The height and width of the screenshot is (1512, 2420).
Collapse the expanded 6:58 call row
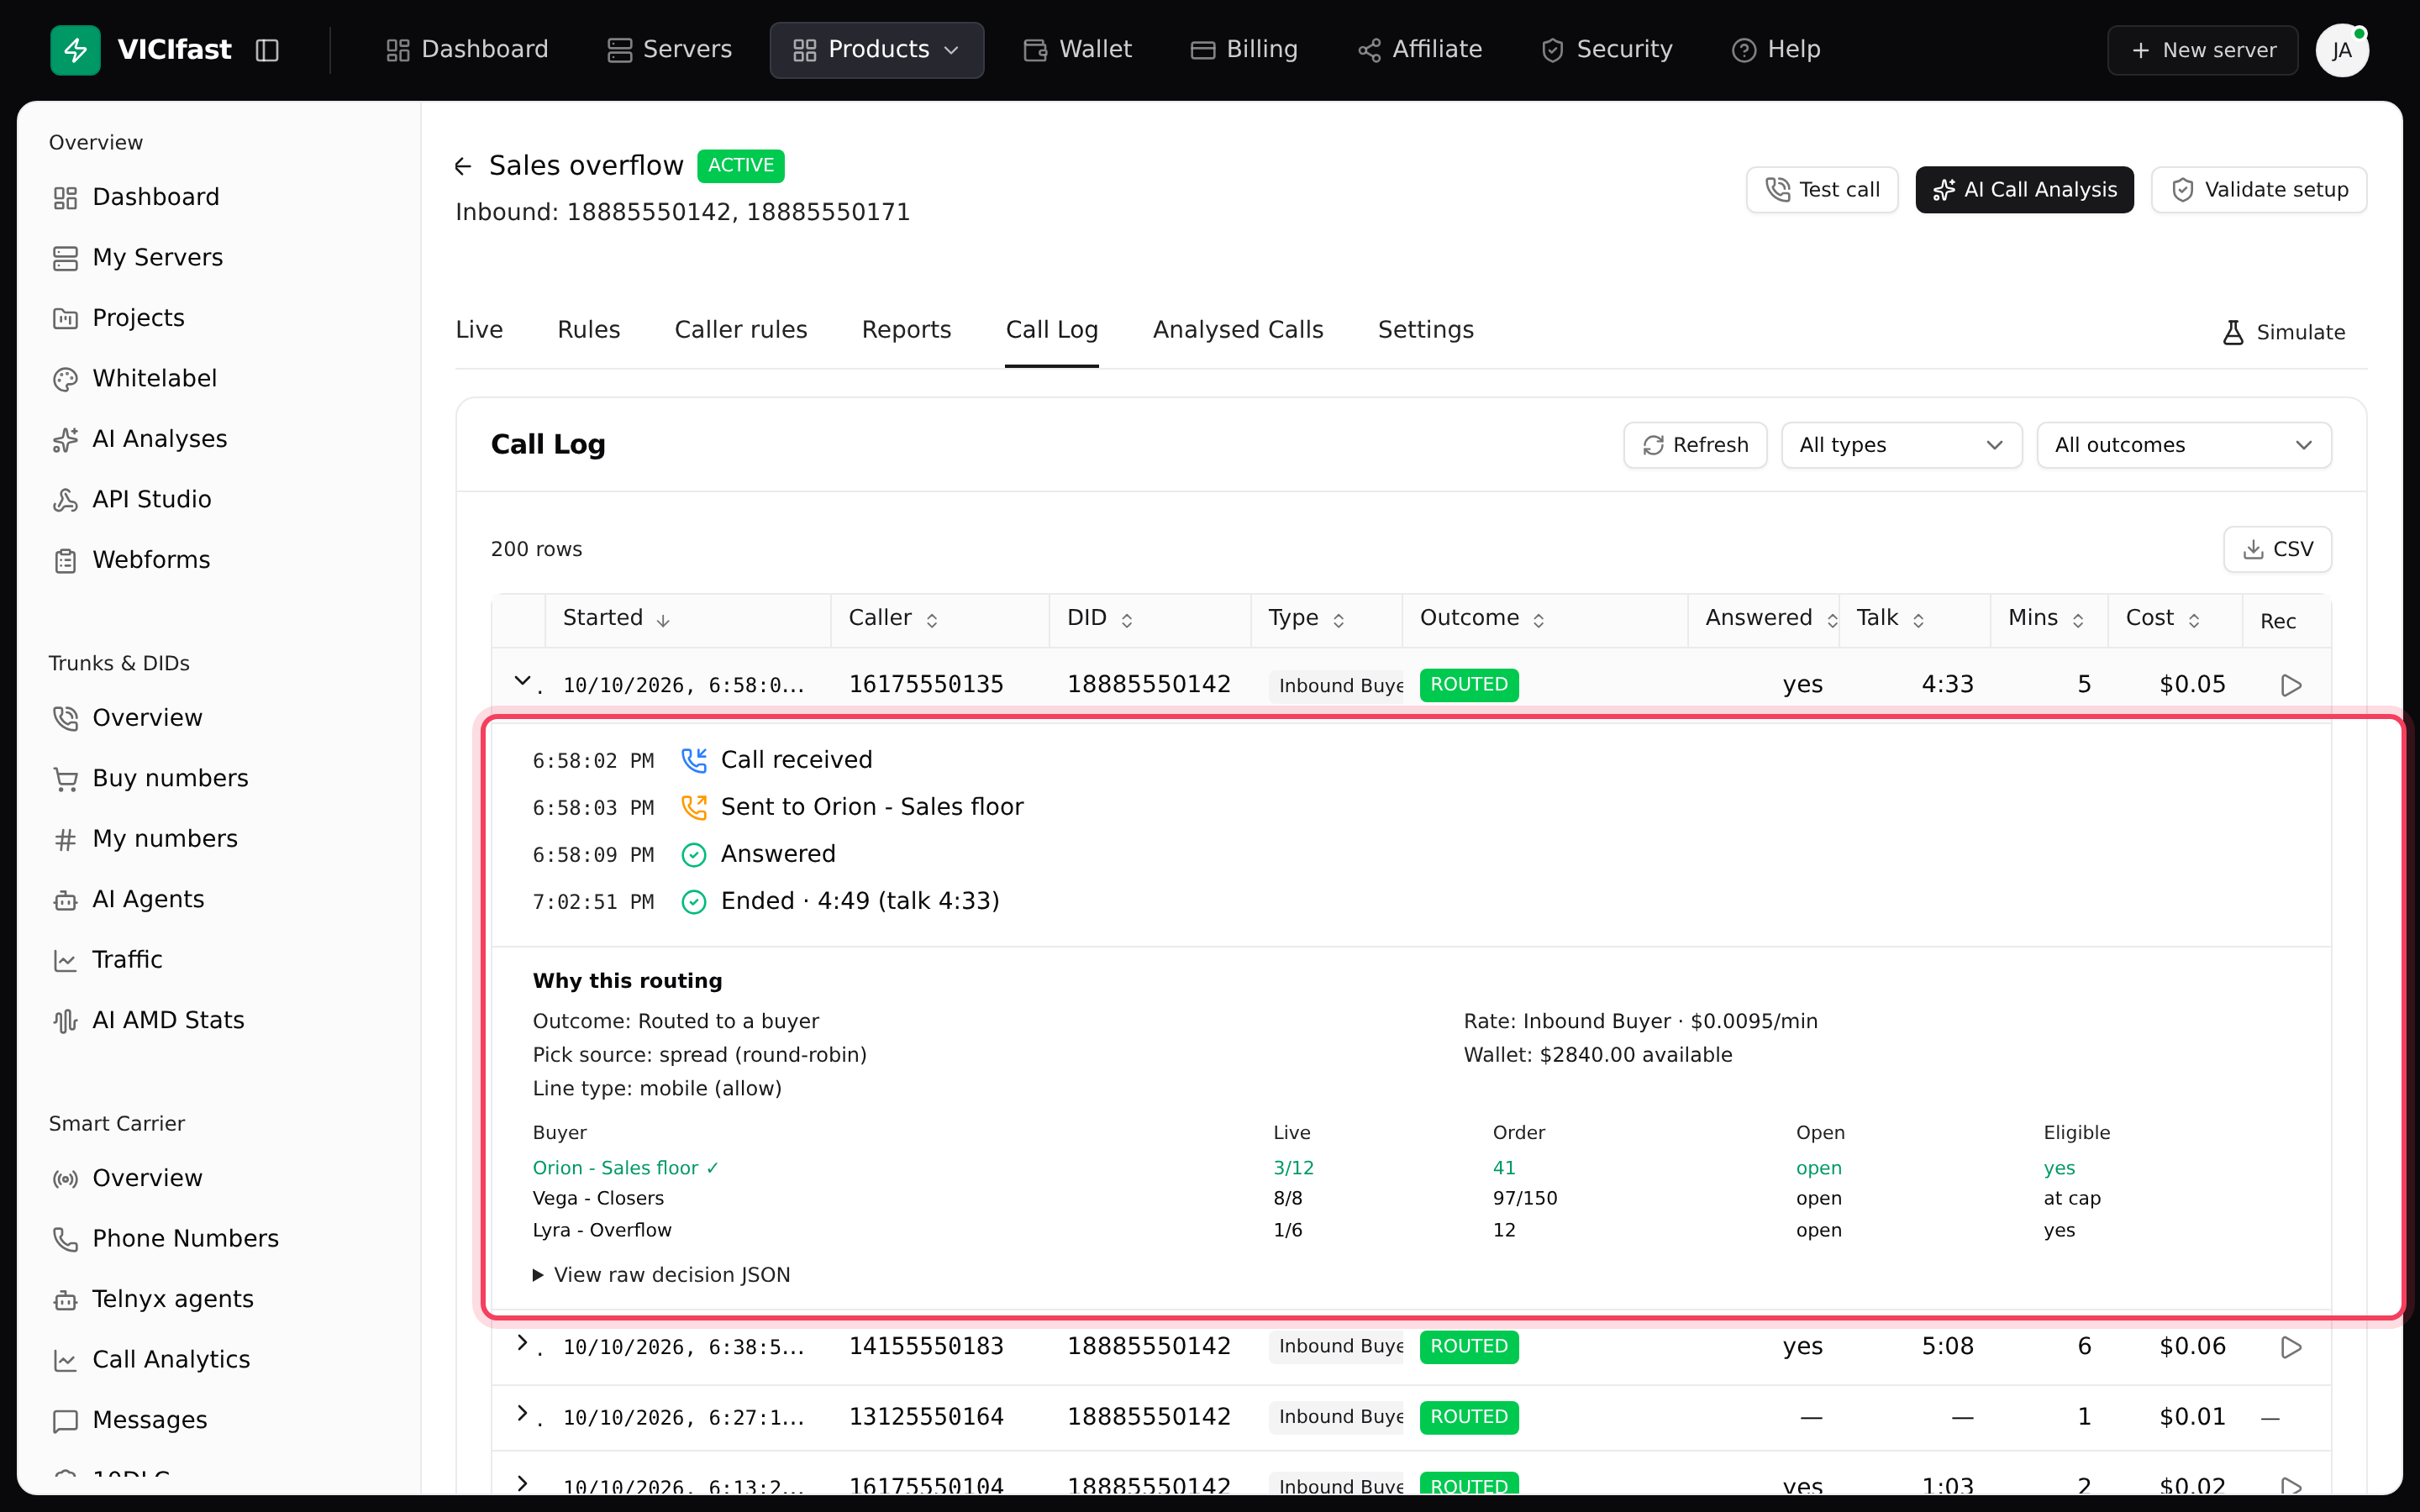pos(522,682)
